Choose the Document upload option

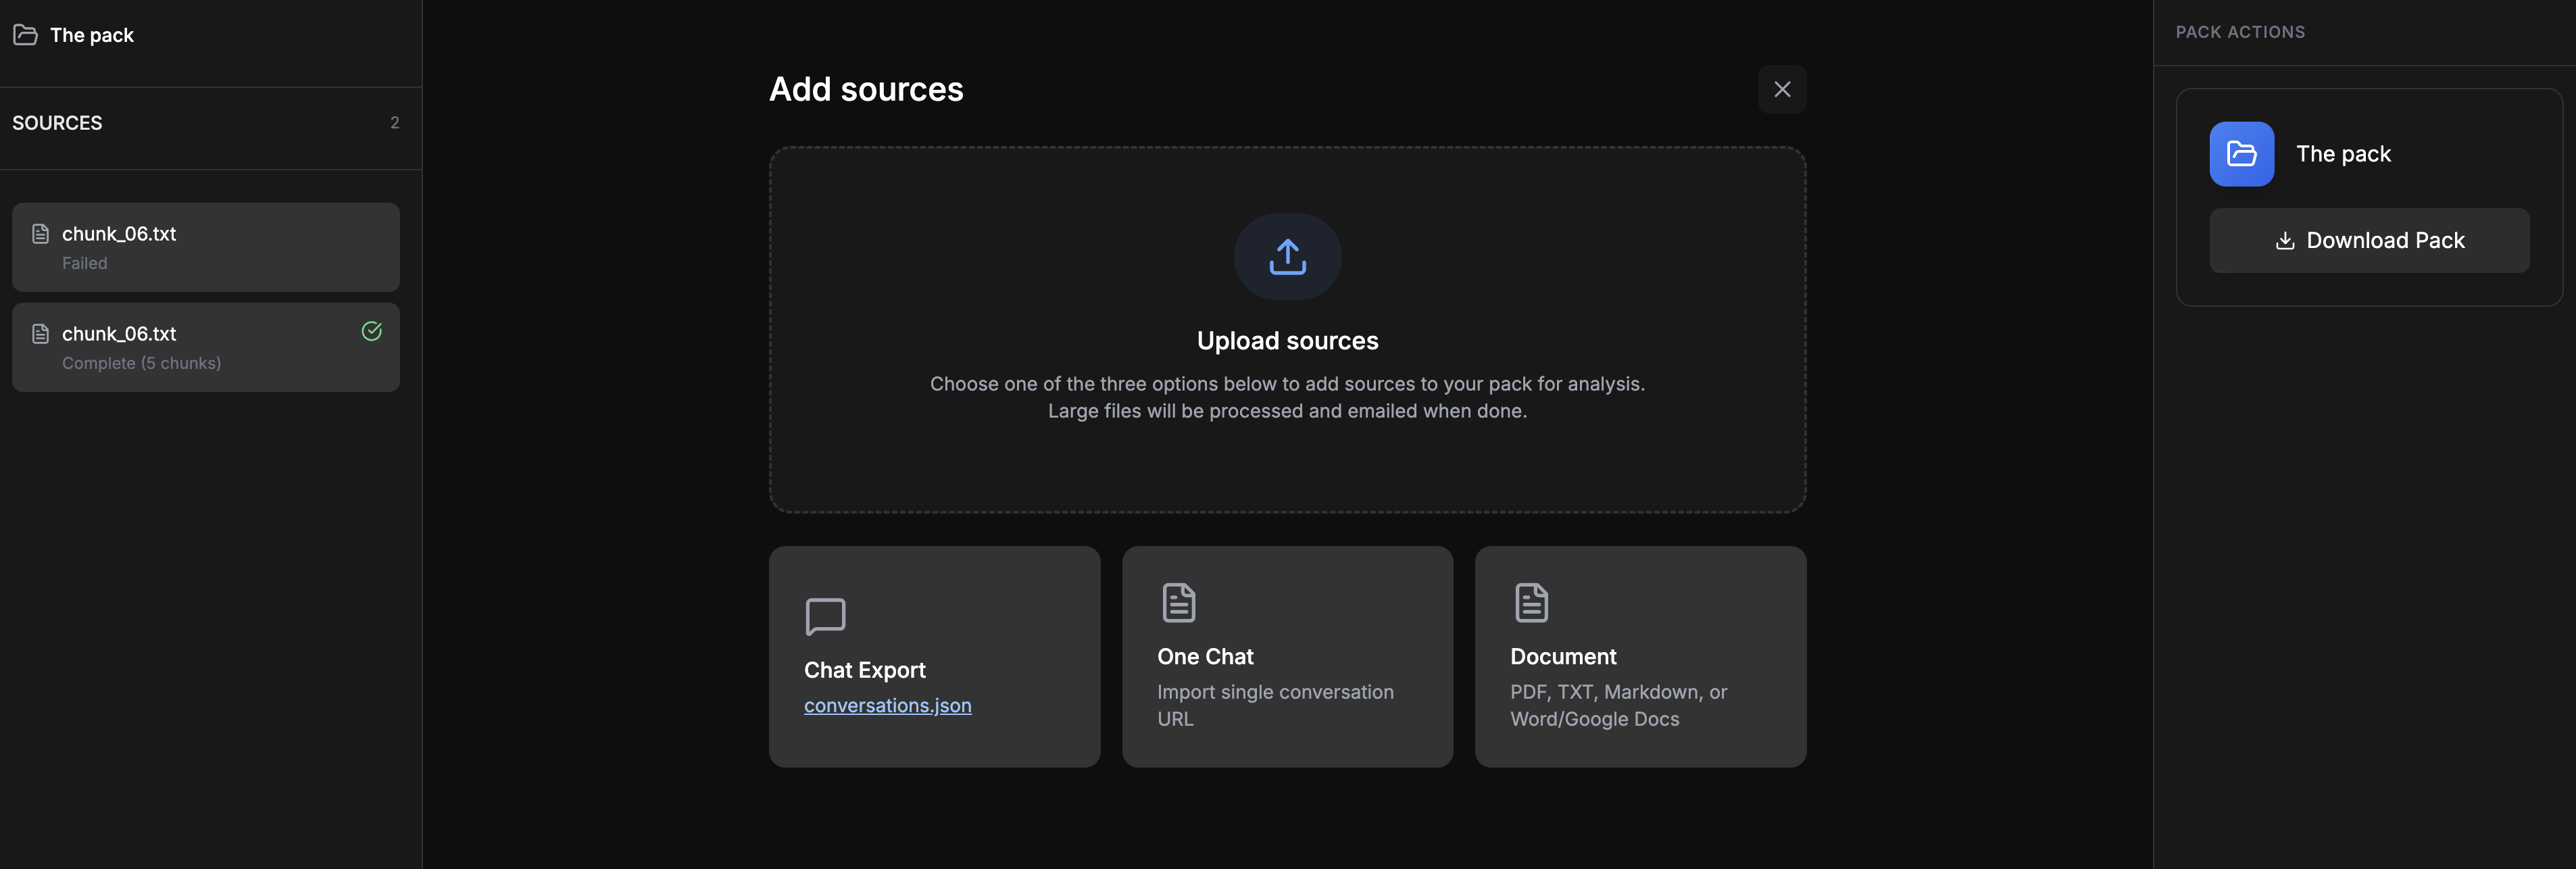click(x=1640, y=657)
